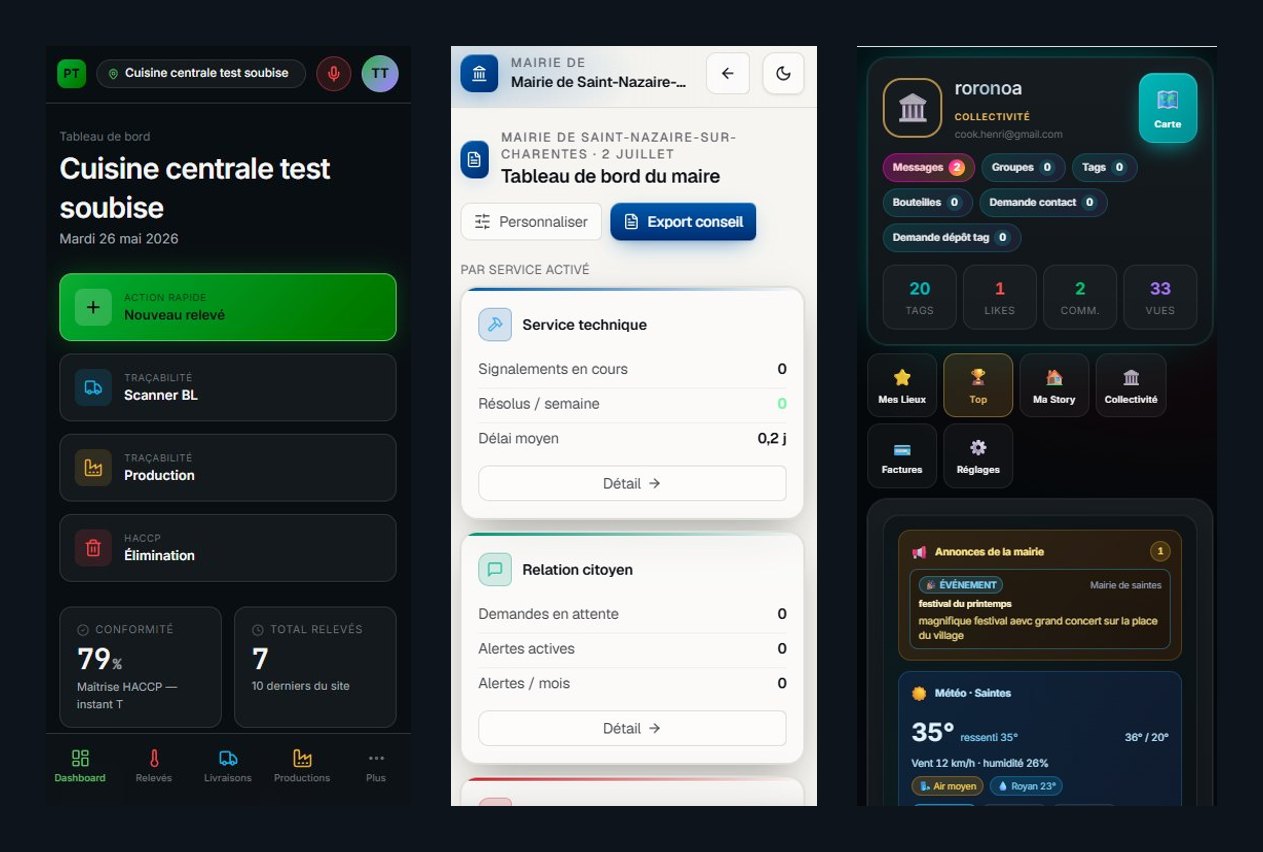Open the Demande dépôt tag chip

click(x=952, y=238)
